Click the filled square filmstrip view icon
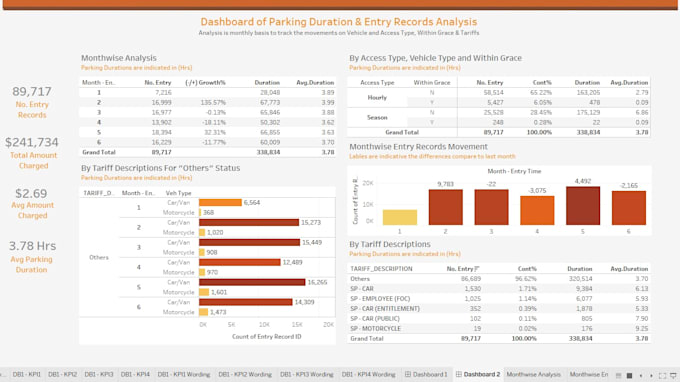Image resolution: width=680 pixels, height=382 pixels. (630, 375)
